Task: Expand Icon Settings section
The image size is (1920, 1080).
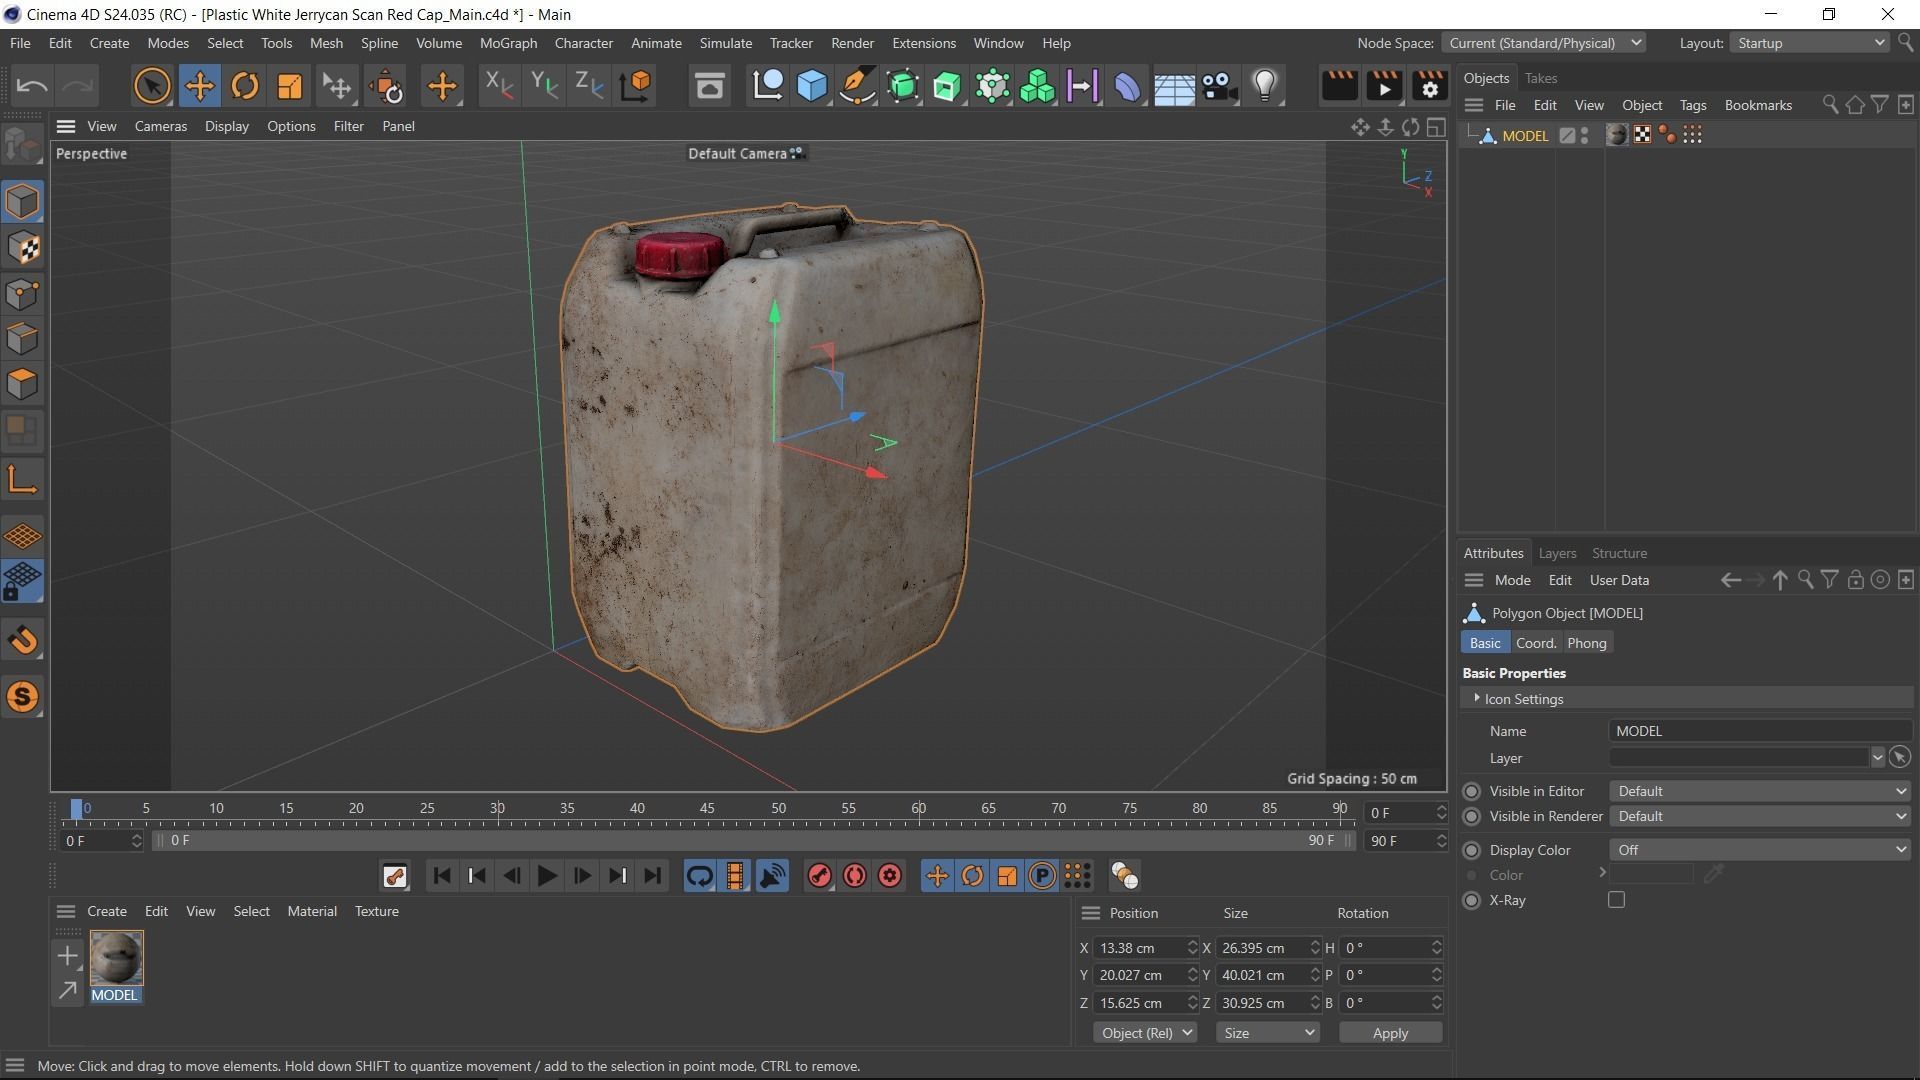Action: pos(1477,698)
